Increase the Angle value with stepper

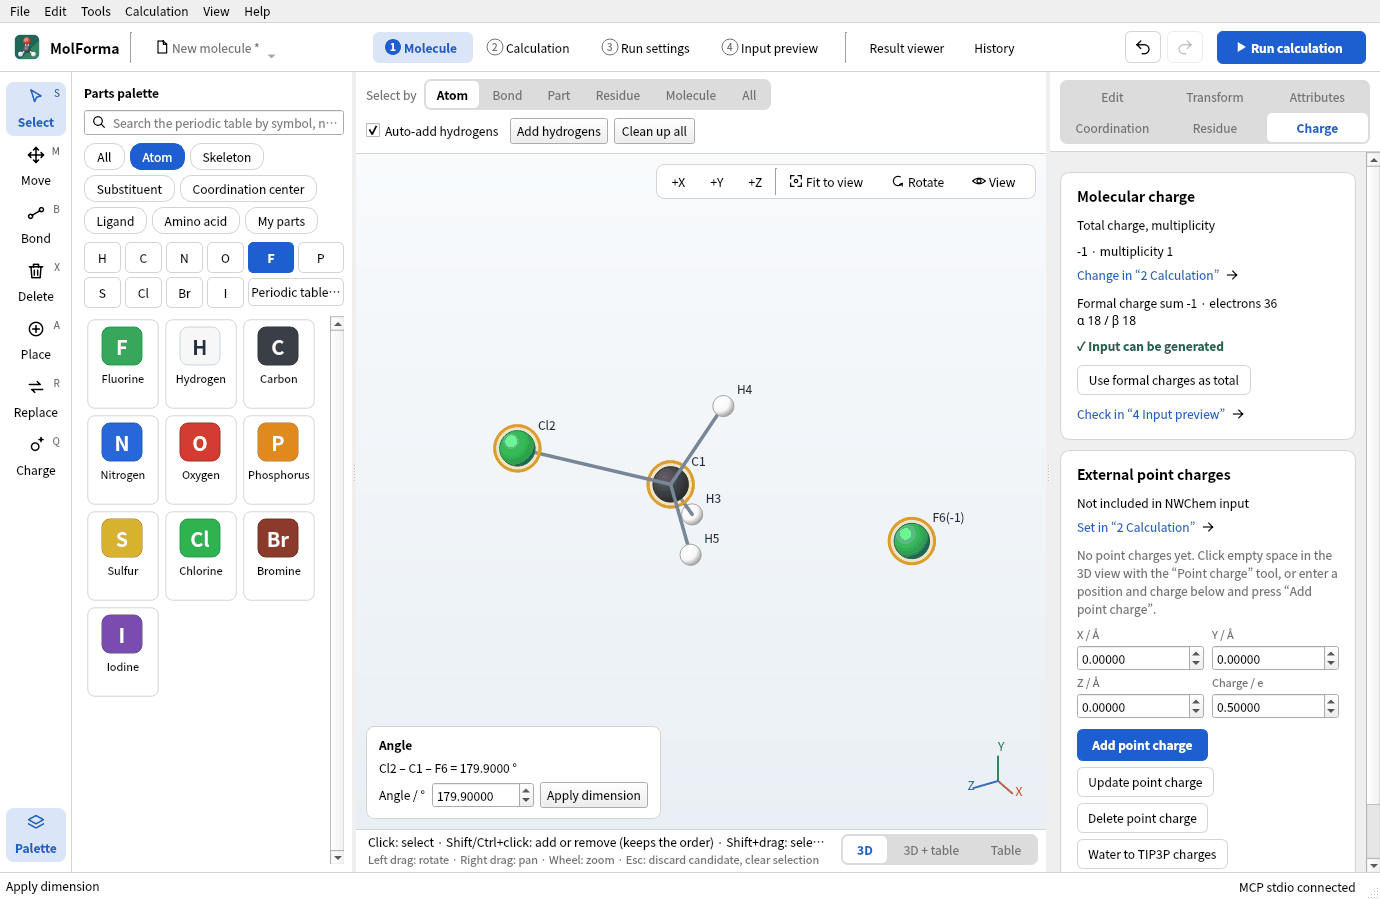[x=527, y=790]
